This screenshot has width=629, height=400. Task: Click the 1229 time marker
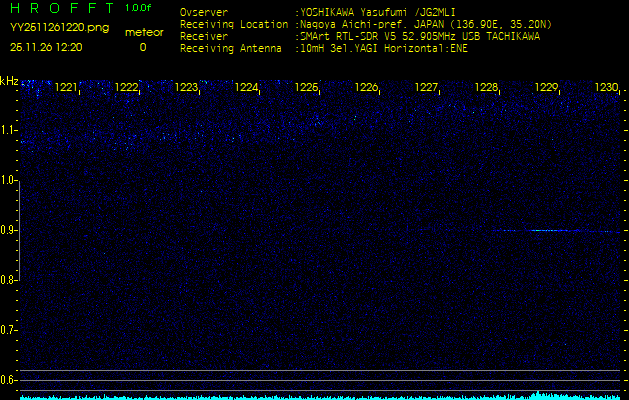pos(546,88)
